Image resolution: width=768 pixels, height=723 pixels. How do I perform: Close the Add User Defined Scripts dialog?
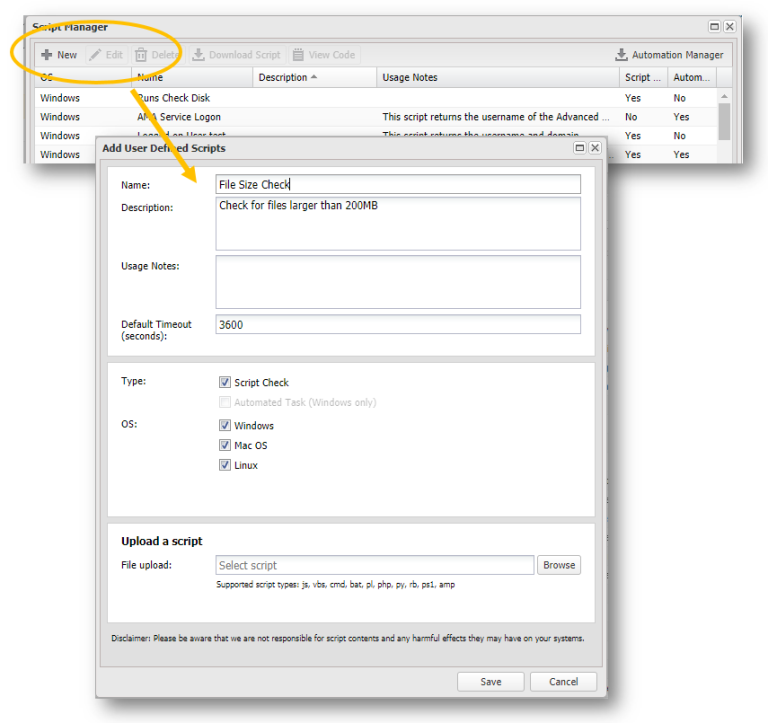pos(595,148)
